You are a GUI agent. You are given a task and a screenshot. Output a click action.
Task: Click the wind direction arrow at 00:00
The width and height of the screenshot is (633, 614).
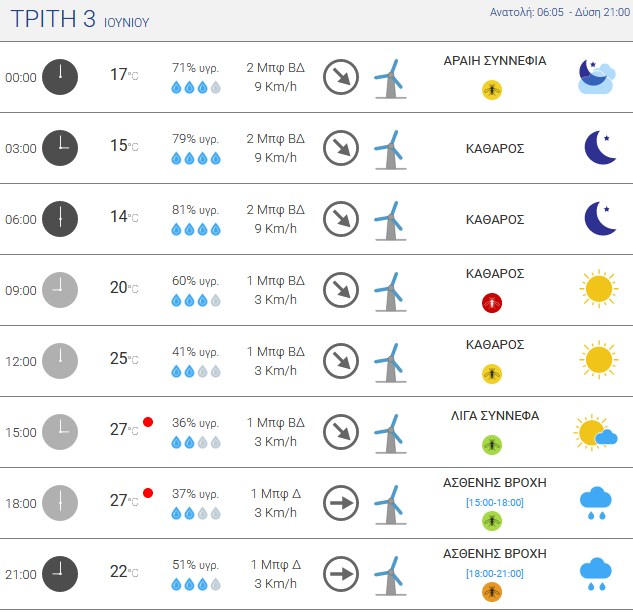coord(341,77)
